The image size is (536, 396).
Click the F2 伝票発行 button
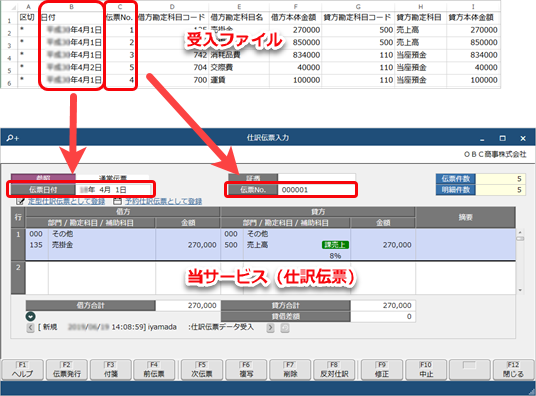point(67,370)
